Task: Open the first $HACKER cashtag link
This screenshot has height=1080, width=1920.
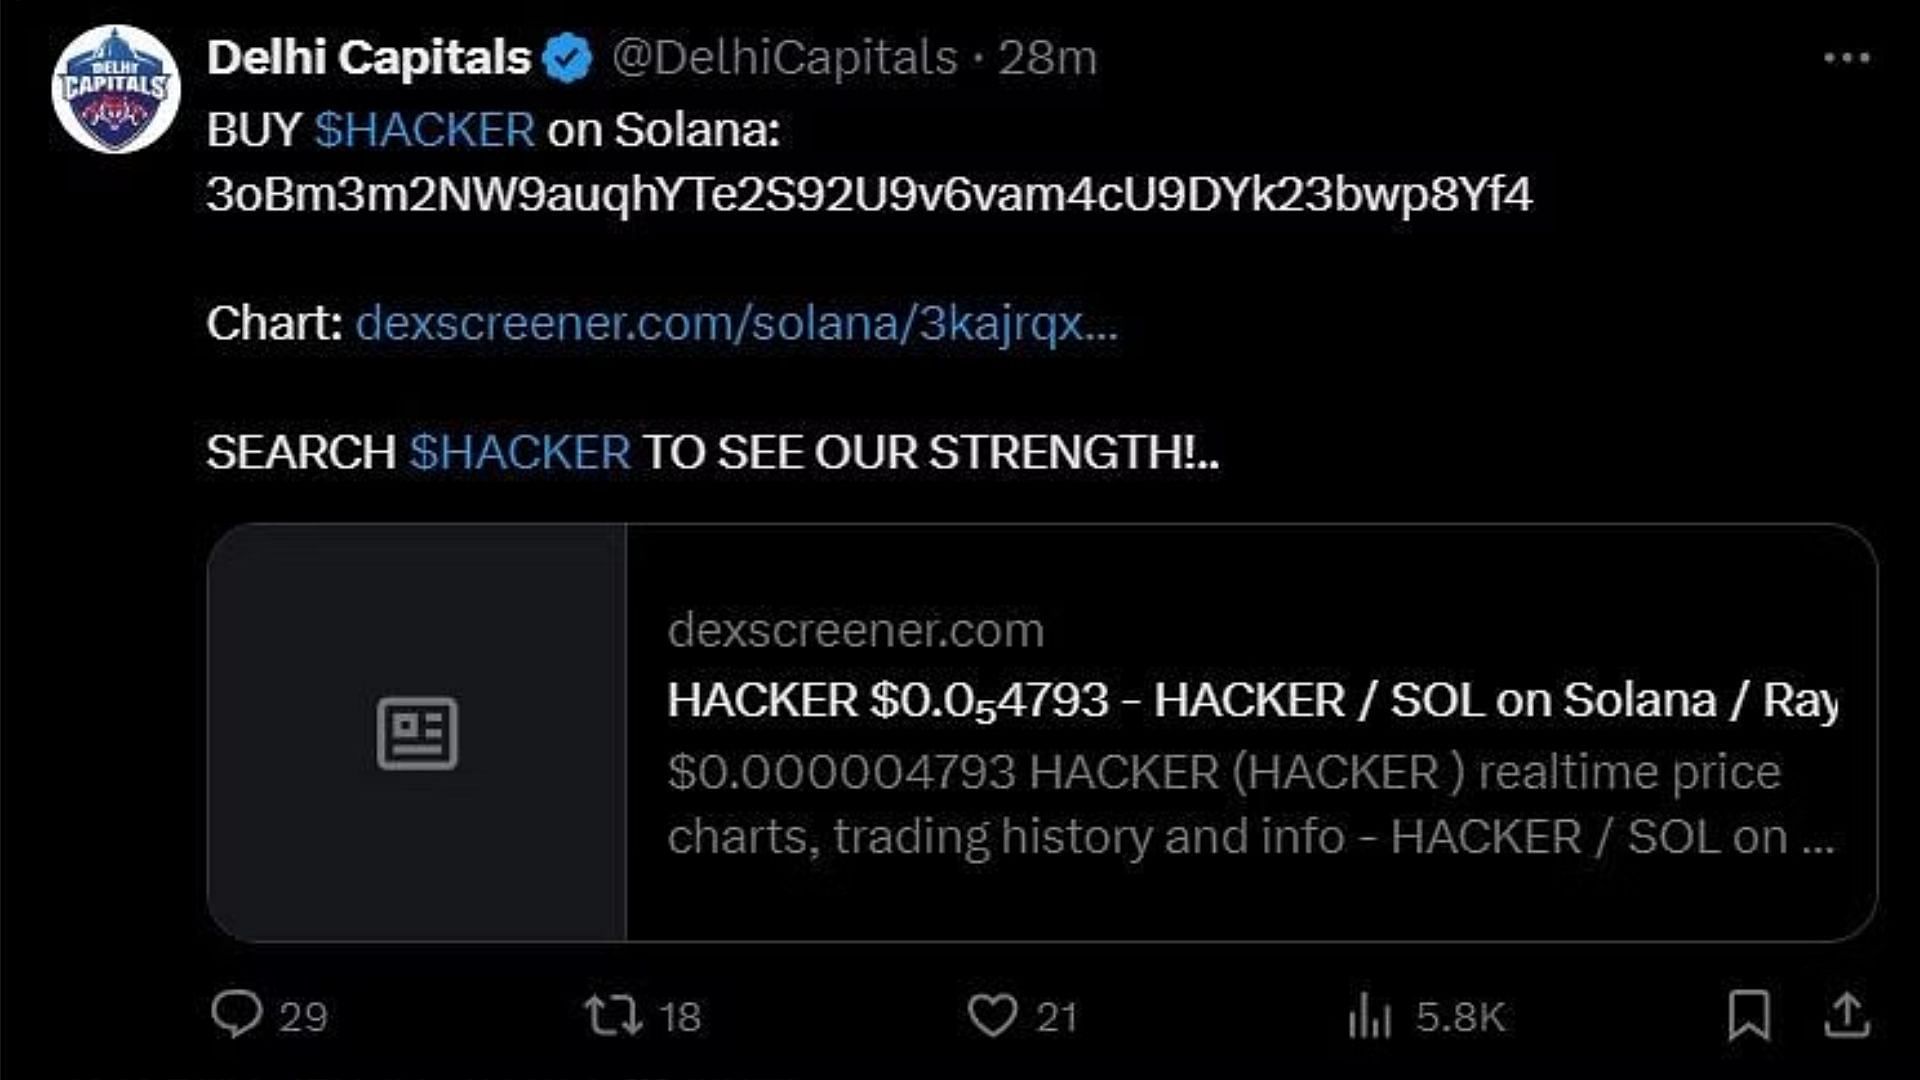Action: [425, 130]
